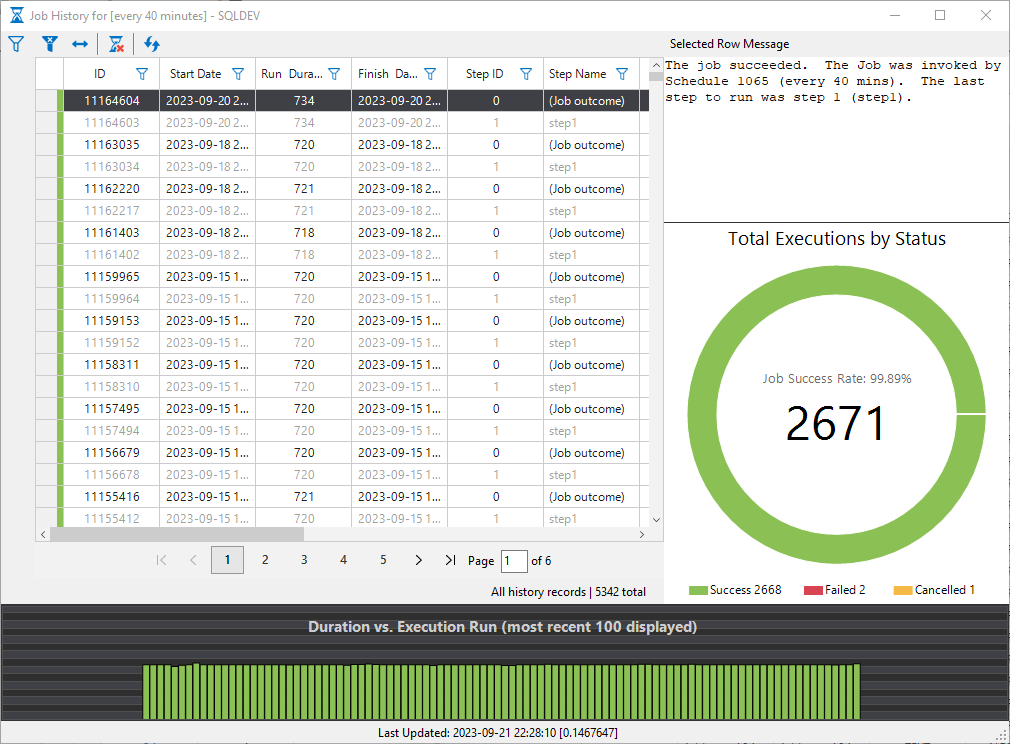
Task: Click the hourglass with red X icon
Action: pos(117,44)
